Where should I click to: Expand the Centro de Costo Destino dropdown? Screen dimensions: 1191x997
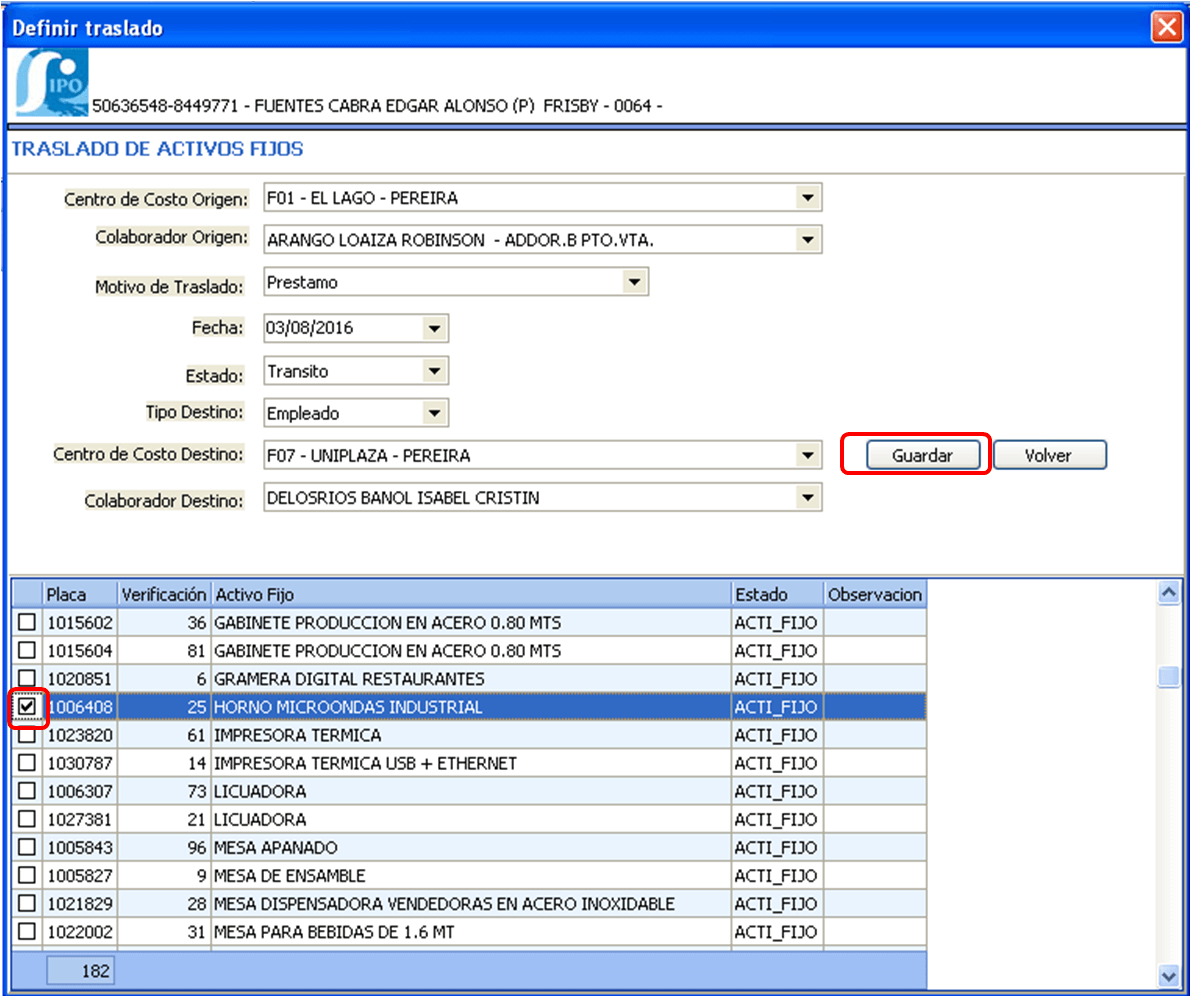click(807, 456)
